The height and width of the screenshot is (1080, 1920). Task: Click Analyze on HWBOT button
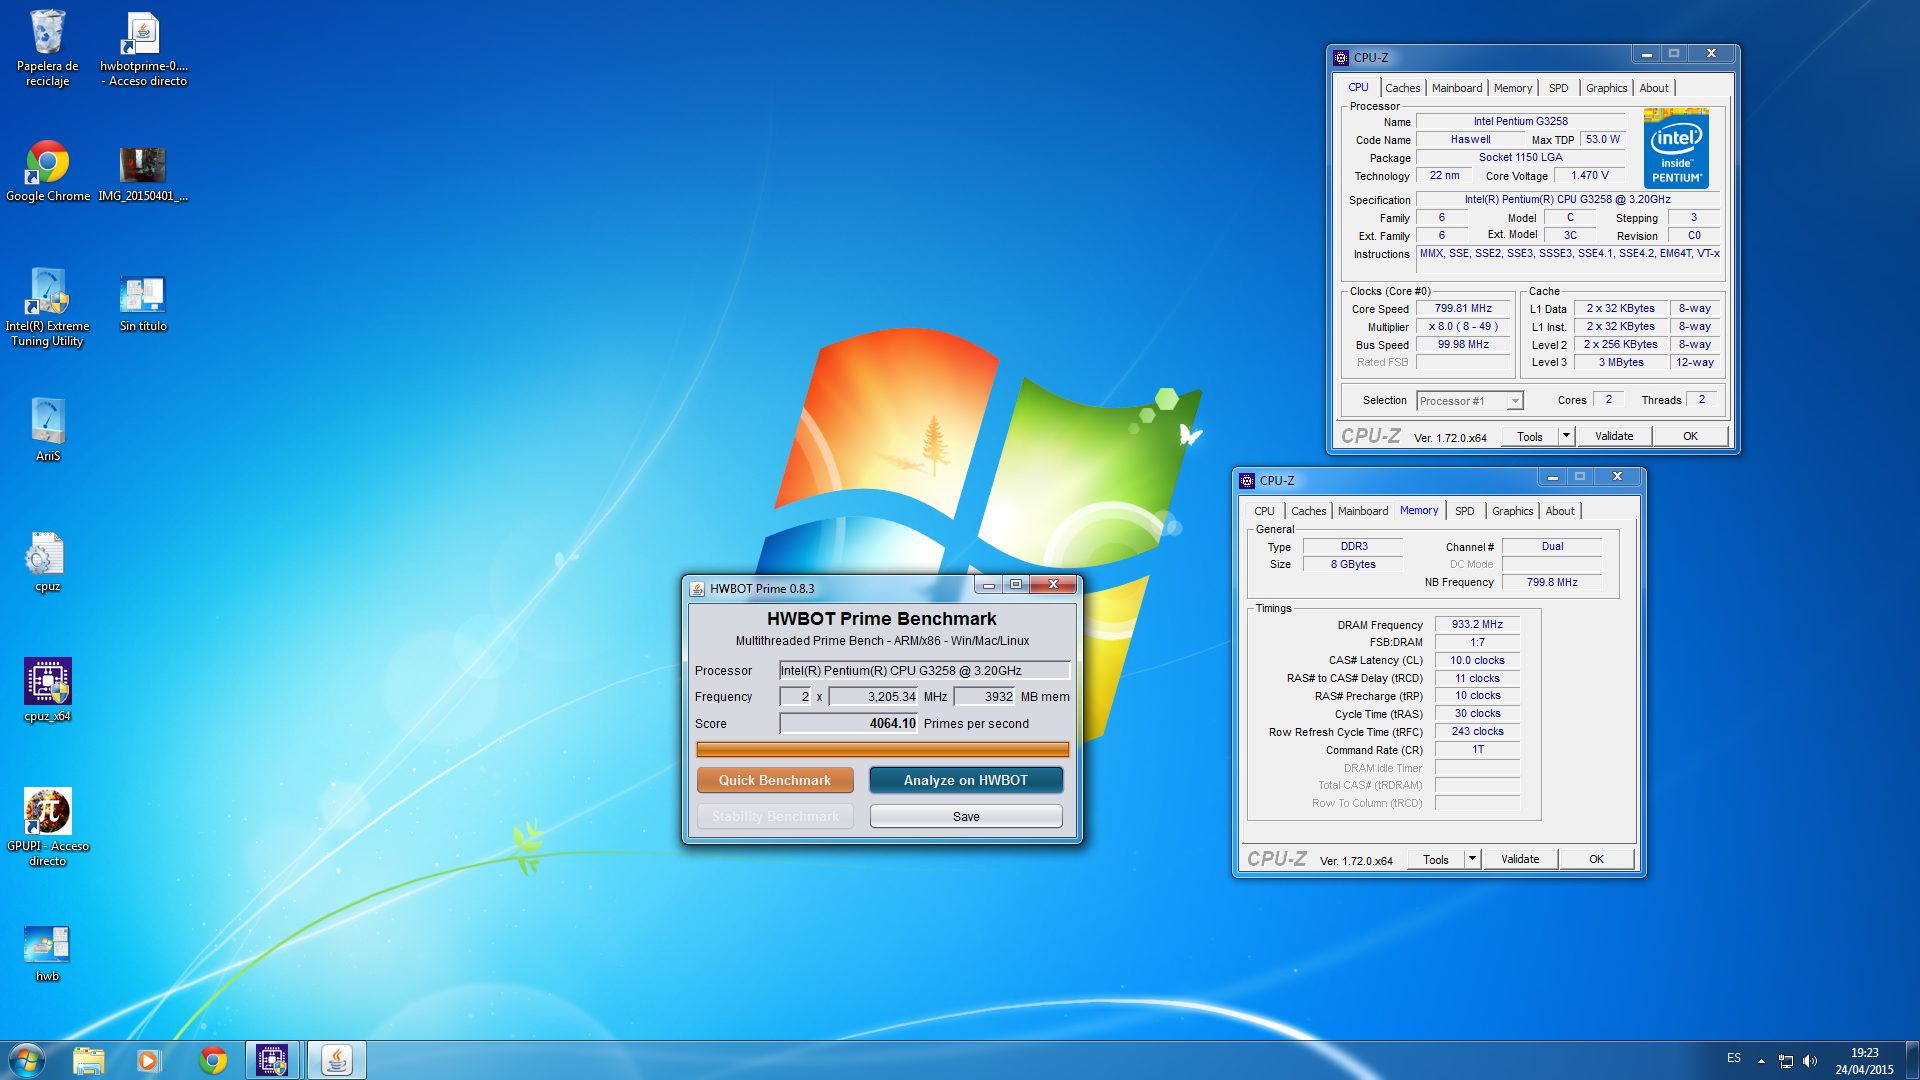point(966,780)
